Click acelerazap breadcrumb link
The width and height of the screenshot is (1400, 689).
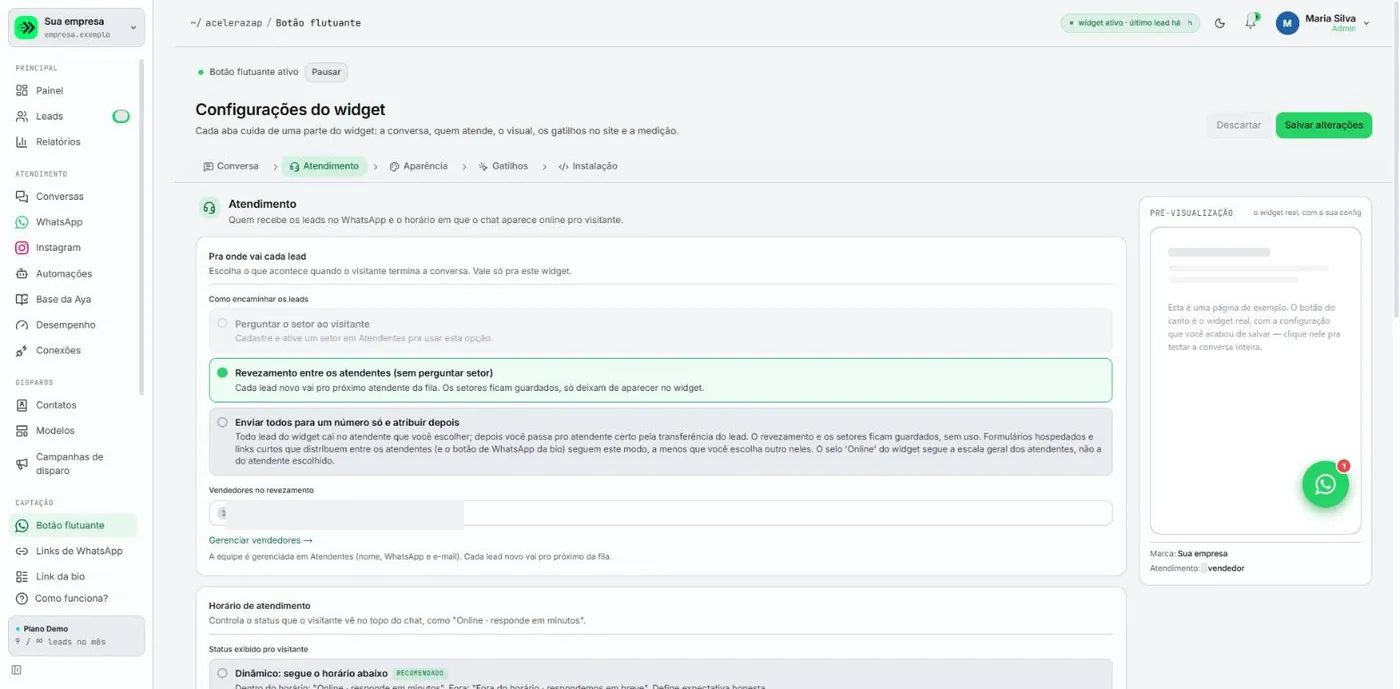click(233, 23)
